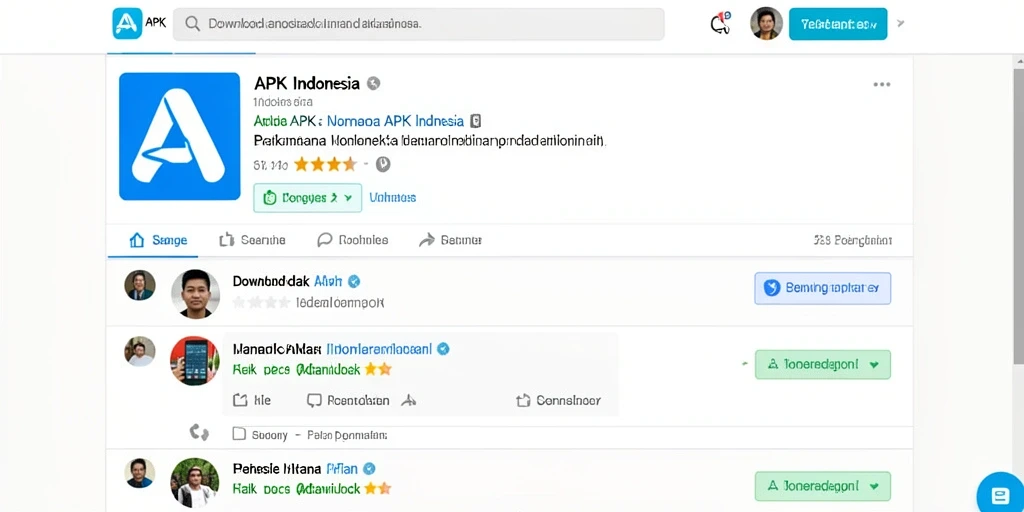Switch to the Roohnles comments tab

coord(353,240)
